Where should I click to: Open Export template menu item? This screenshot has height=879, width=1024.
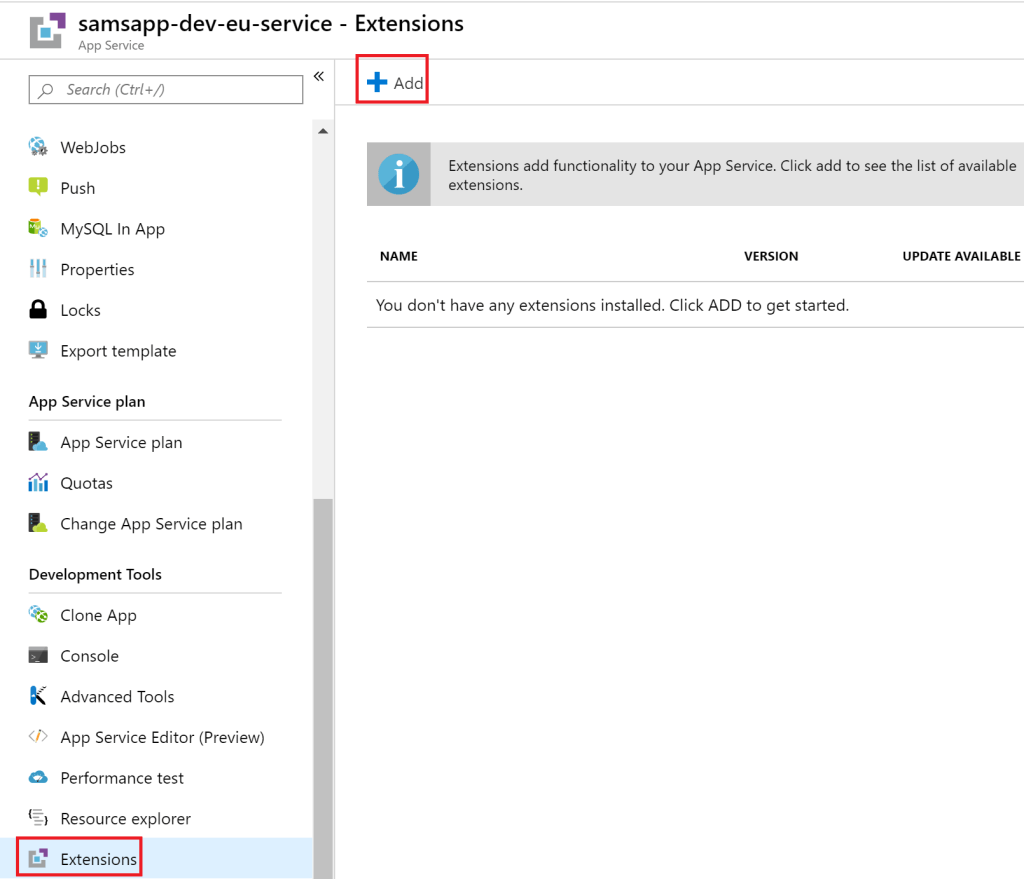click(118, 351)
